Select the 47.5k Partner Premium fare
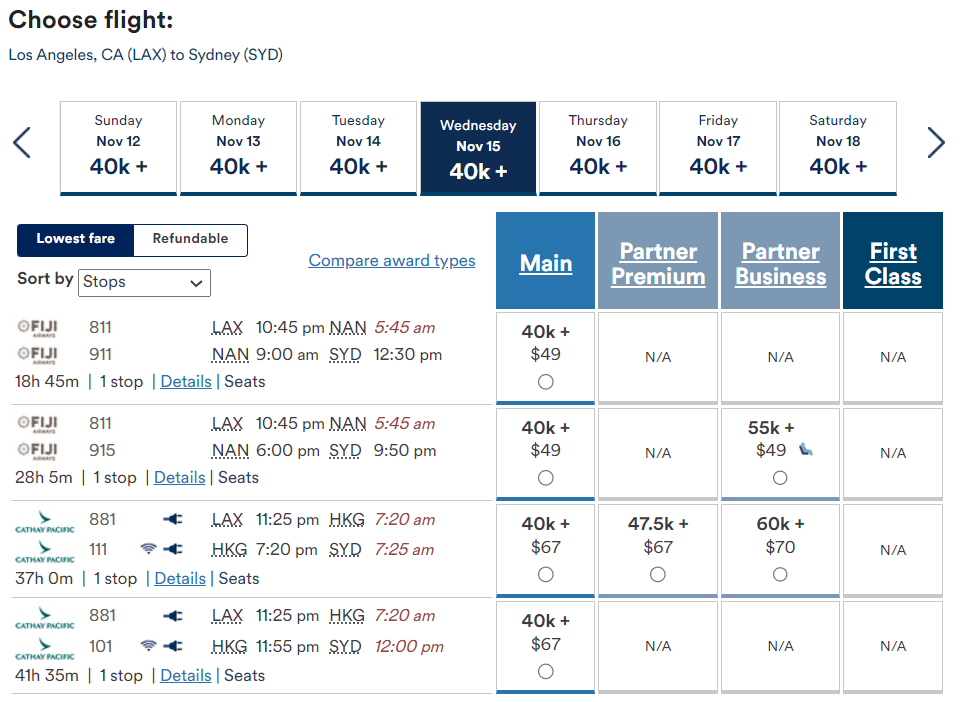The image size is (967, 702). pyautogui.click(x=657, y=574)
